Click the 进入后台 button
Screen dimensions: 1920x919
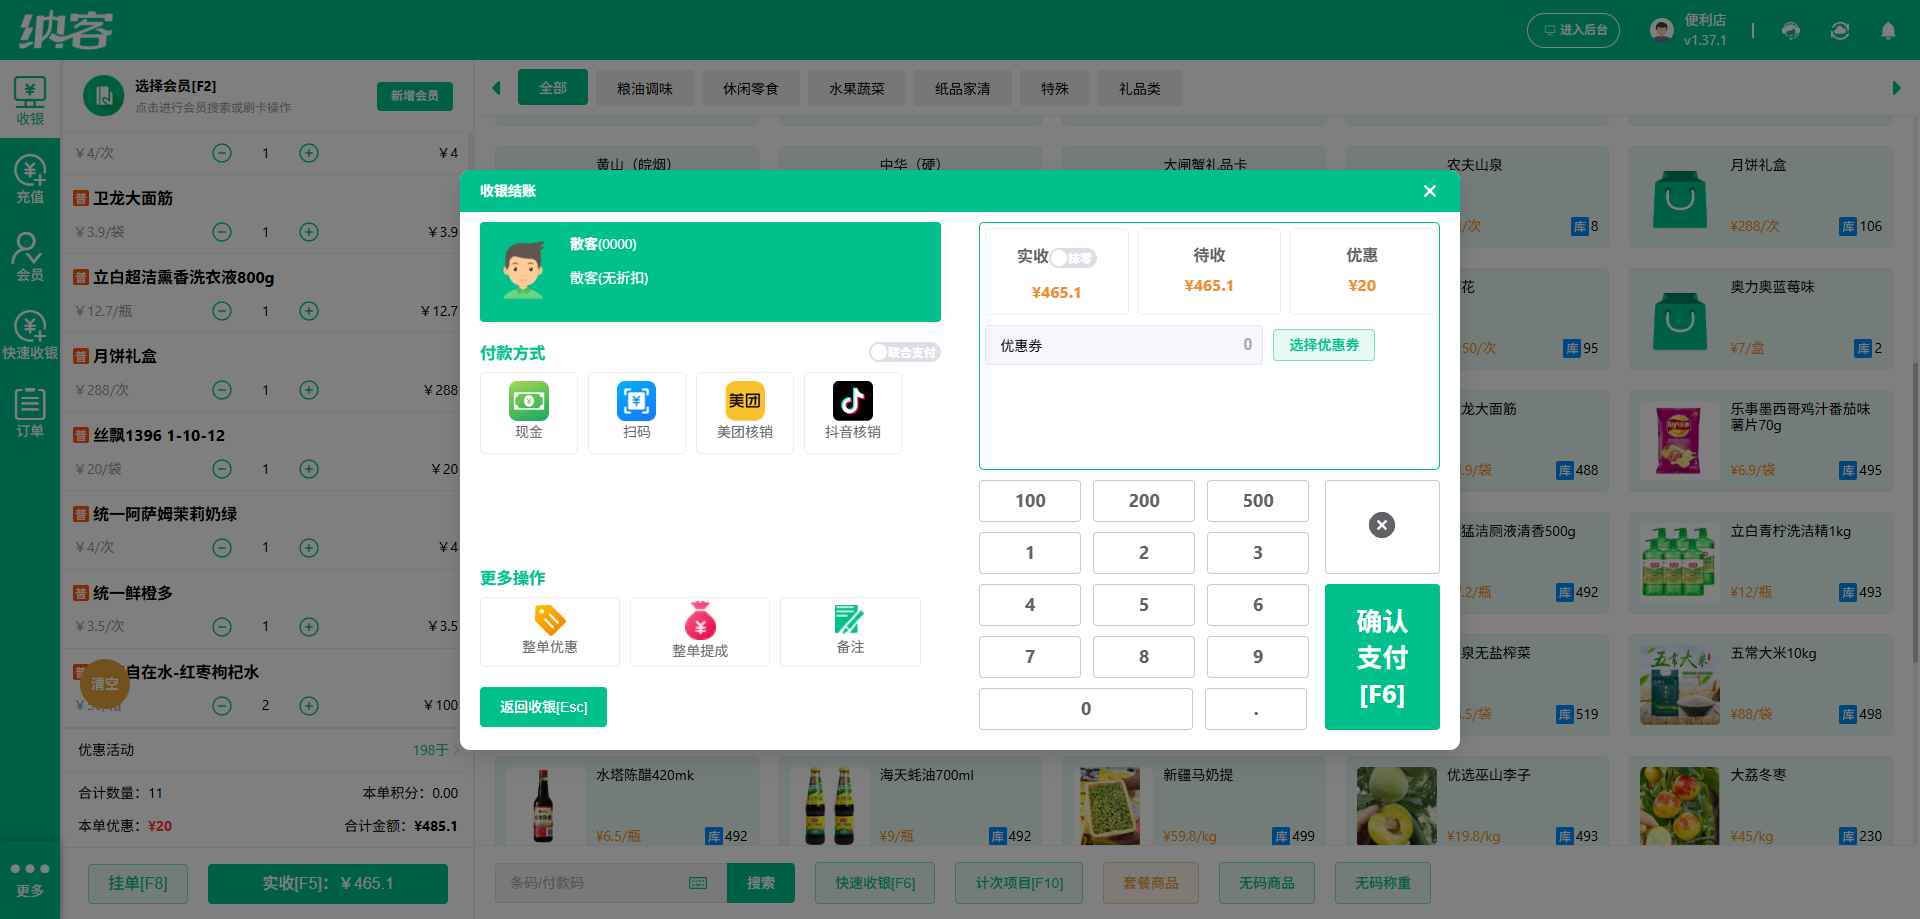pos(1573,30)
